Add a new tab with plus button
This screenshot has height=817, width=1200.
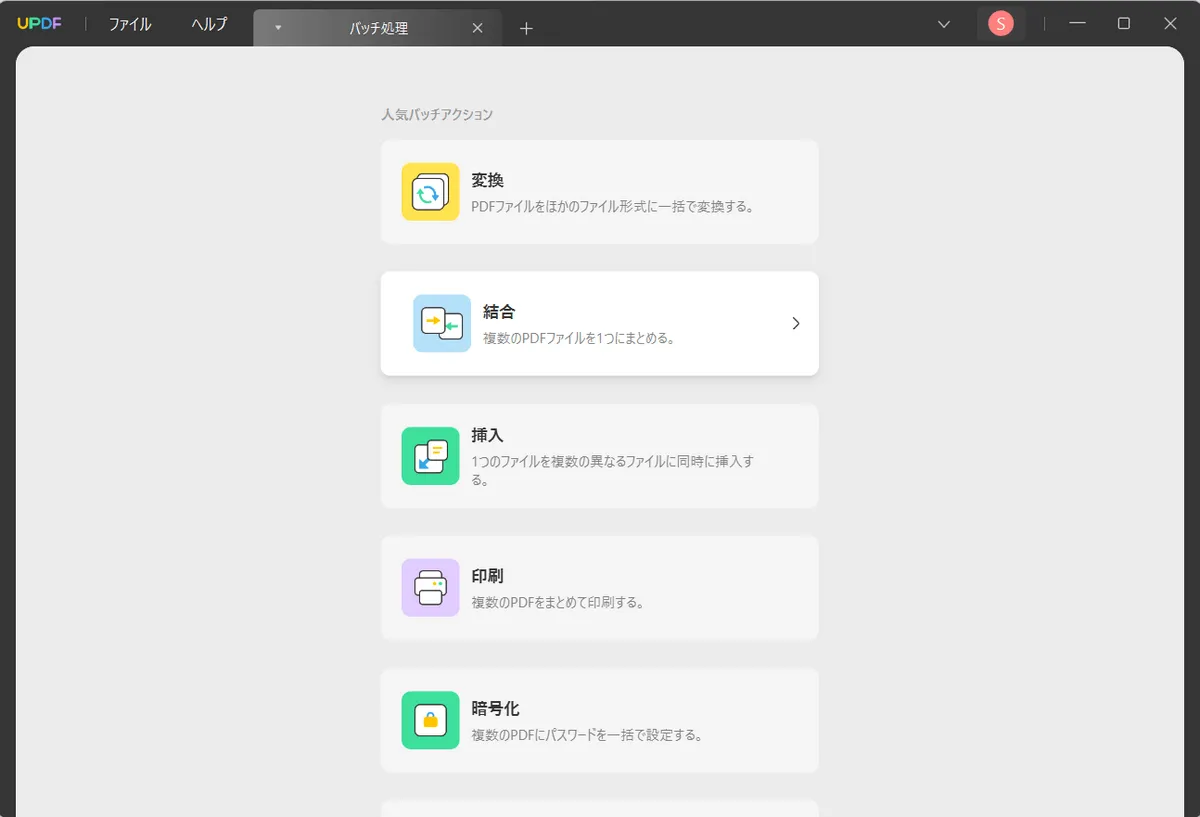pyautogui.click(x=526, y=28)
